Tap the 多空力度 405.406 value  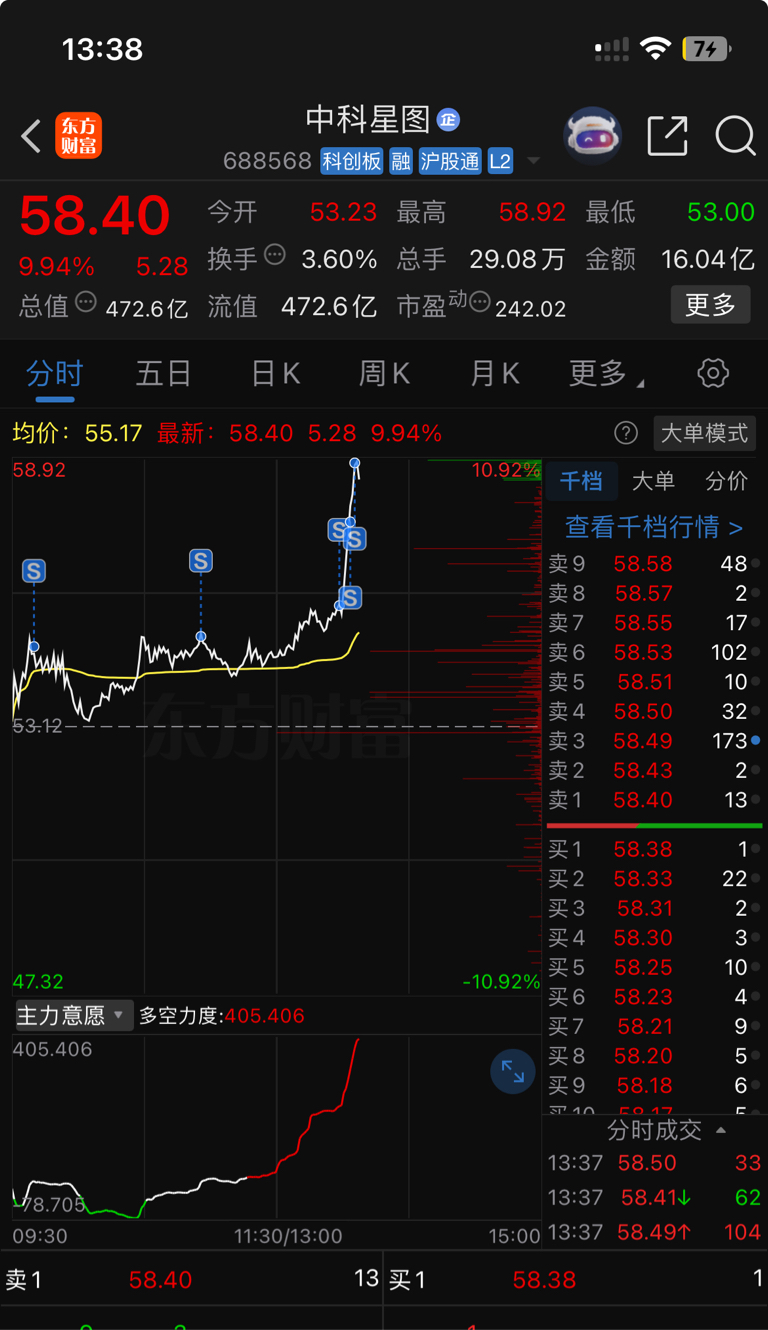(264, 1016)
